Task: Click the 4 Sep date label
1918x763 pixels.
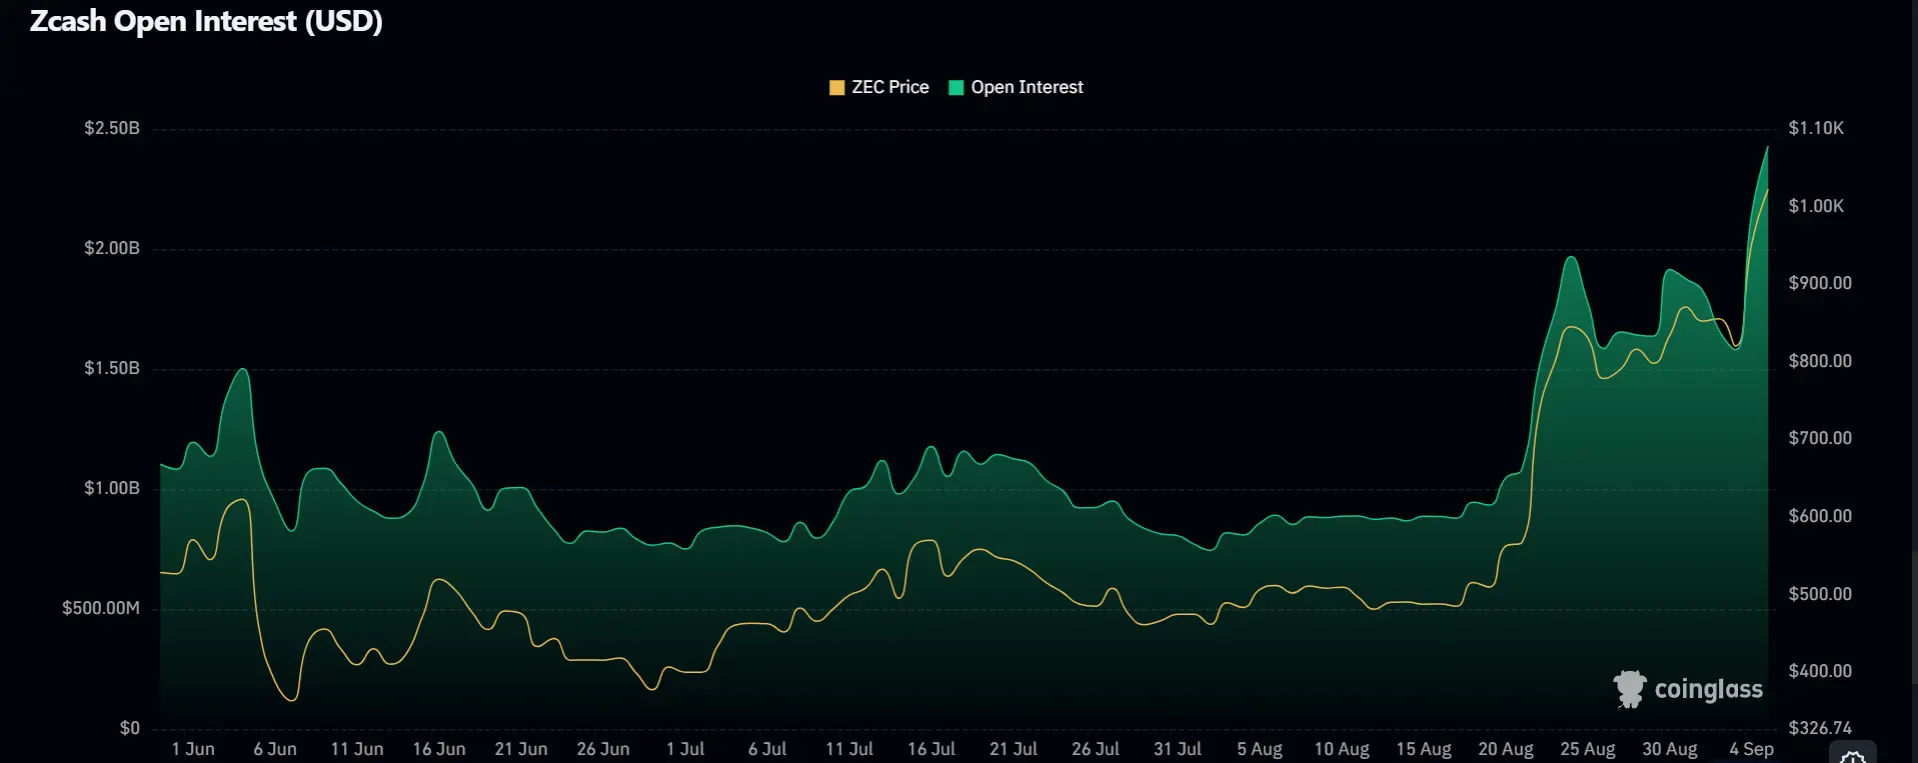Action: point(1751,749)
